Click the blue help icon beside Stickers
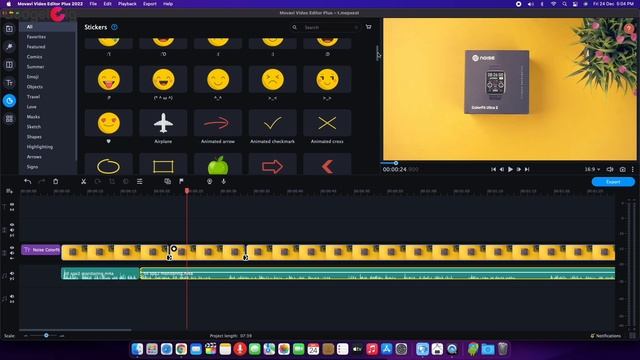This screenshot has width=640, height=360. [115, 27]
